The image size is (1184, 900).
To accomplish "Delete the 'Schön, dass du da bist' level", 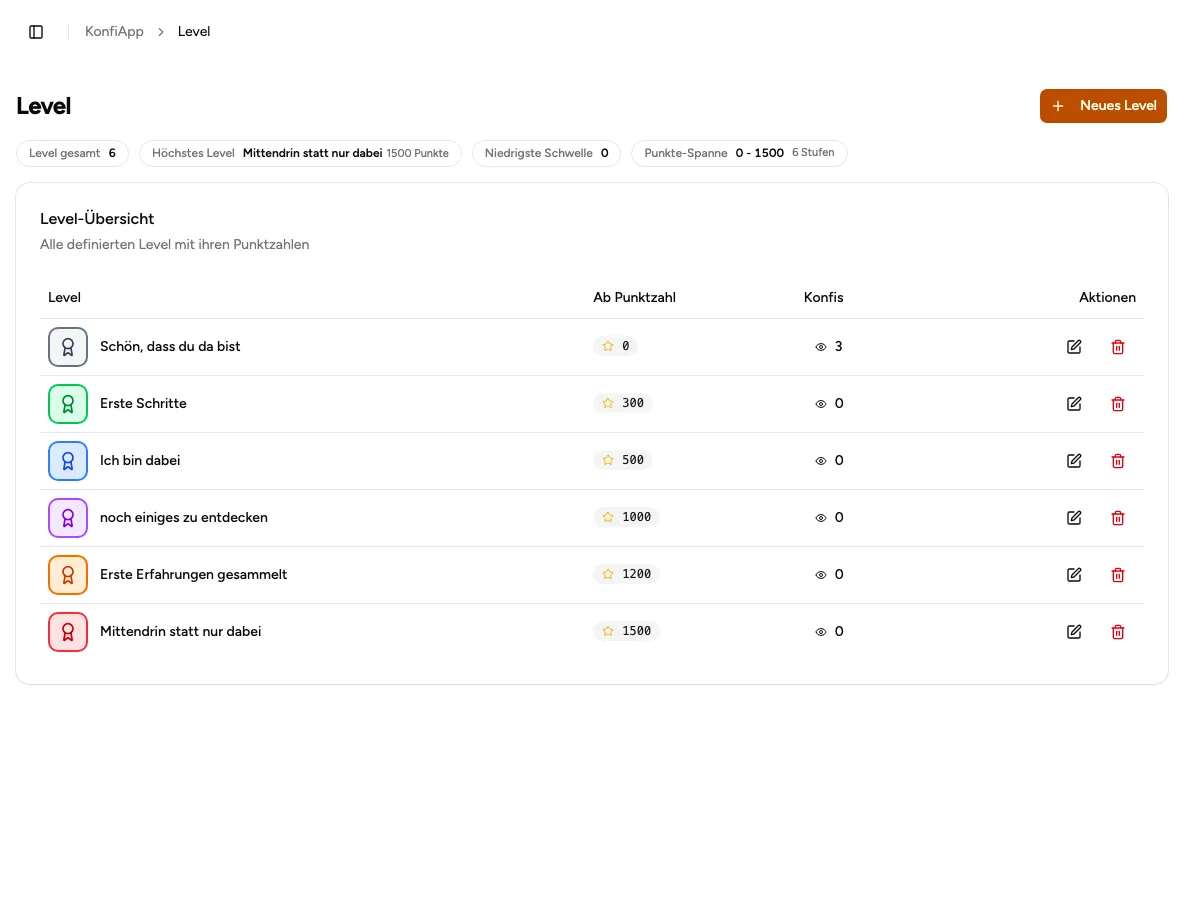I will click(1118, 347).
